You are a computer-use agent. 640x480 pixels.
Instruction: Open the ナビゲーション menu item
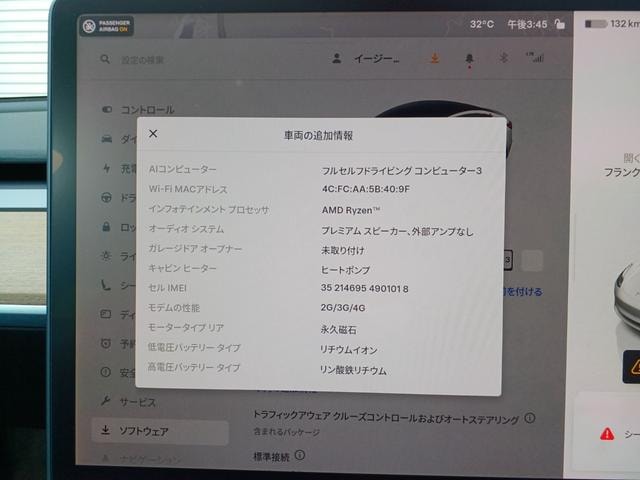(x=150, y=460)
